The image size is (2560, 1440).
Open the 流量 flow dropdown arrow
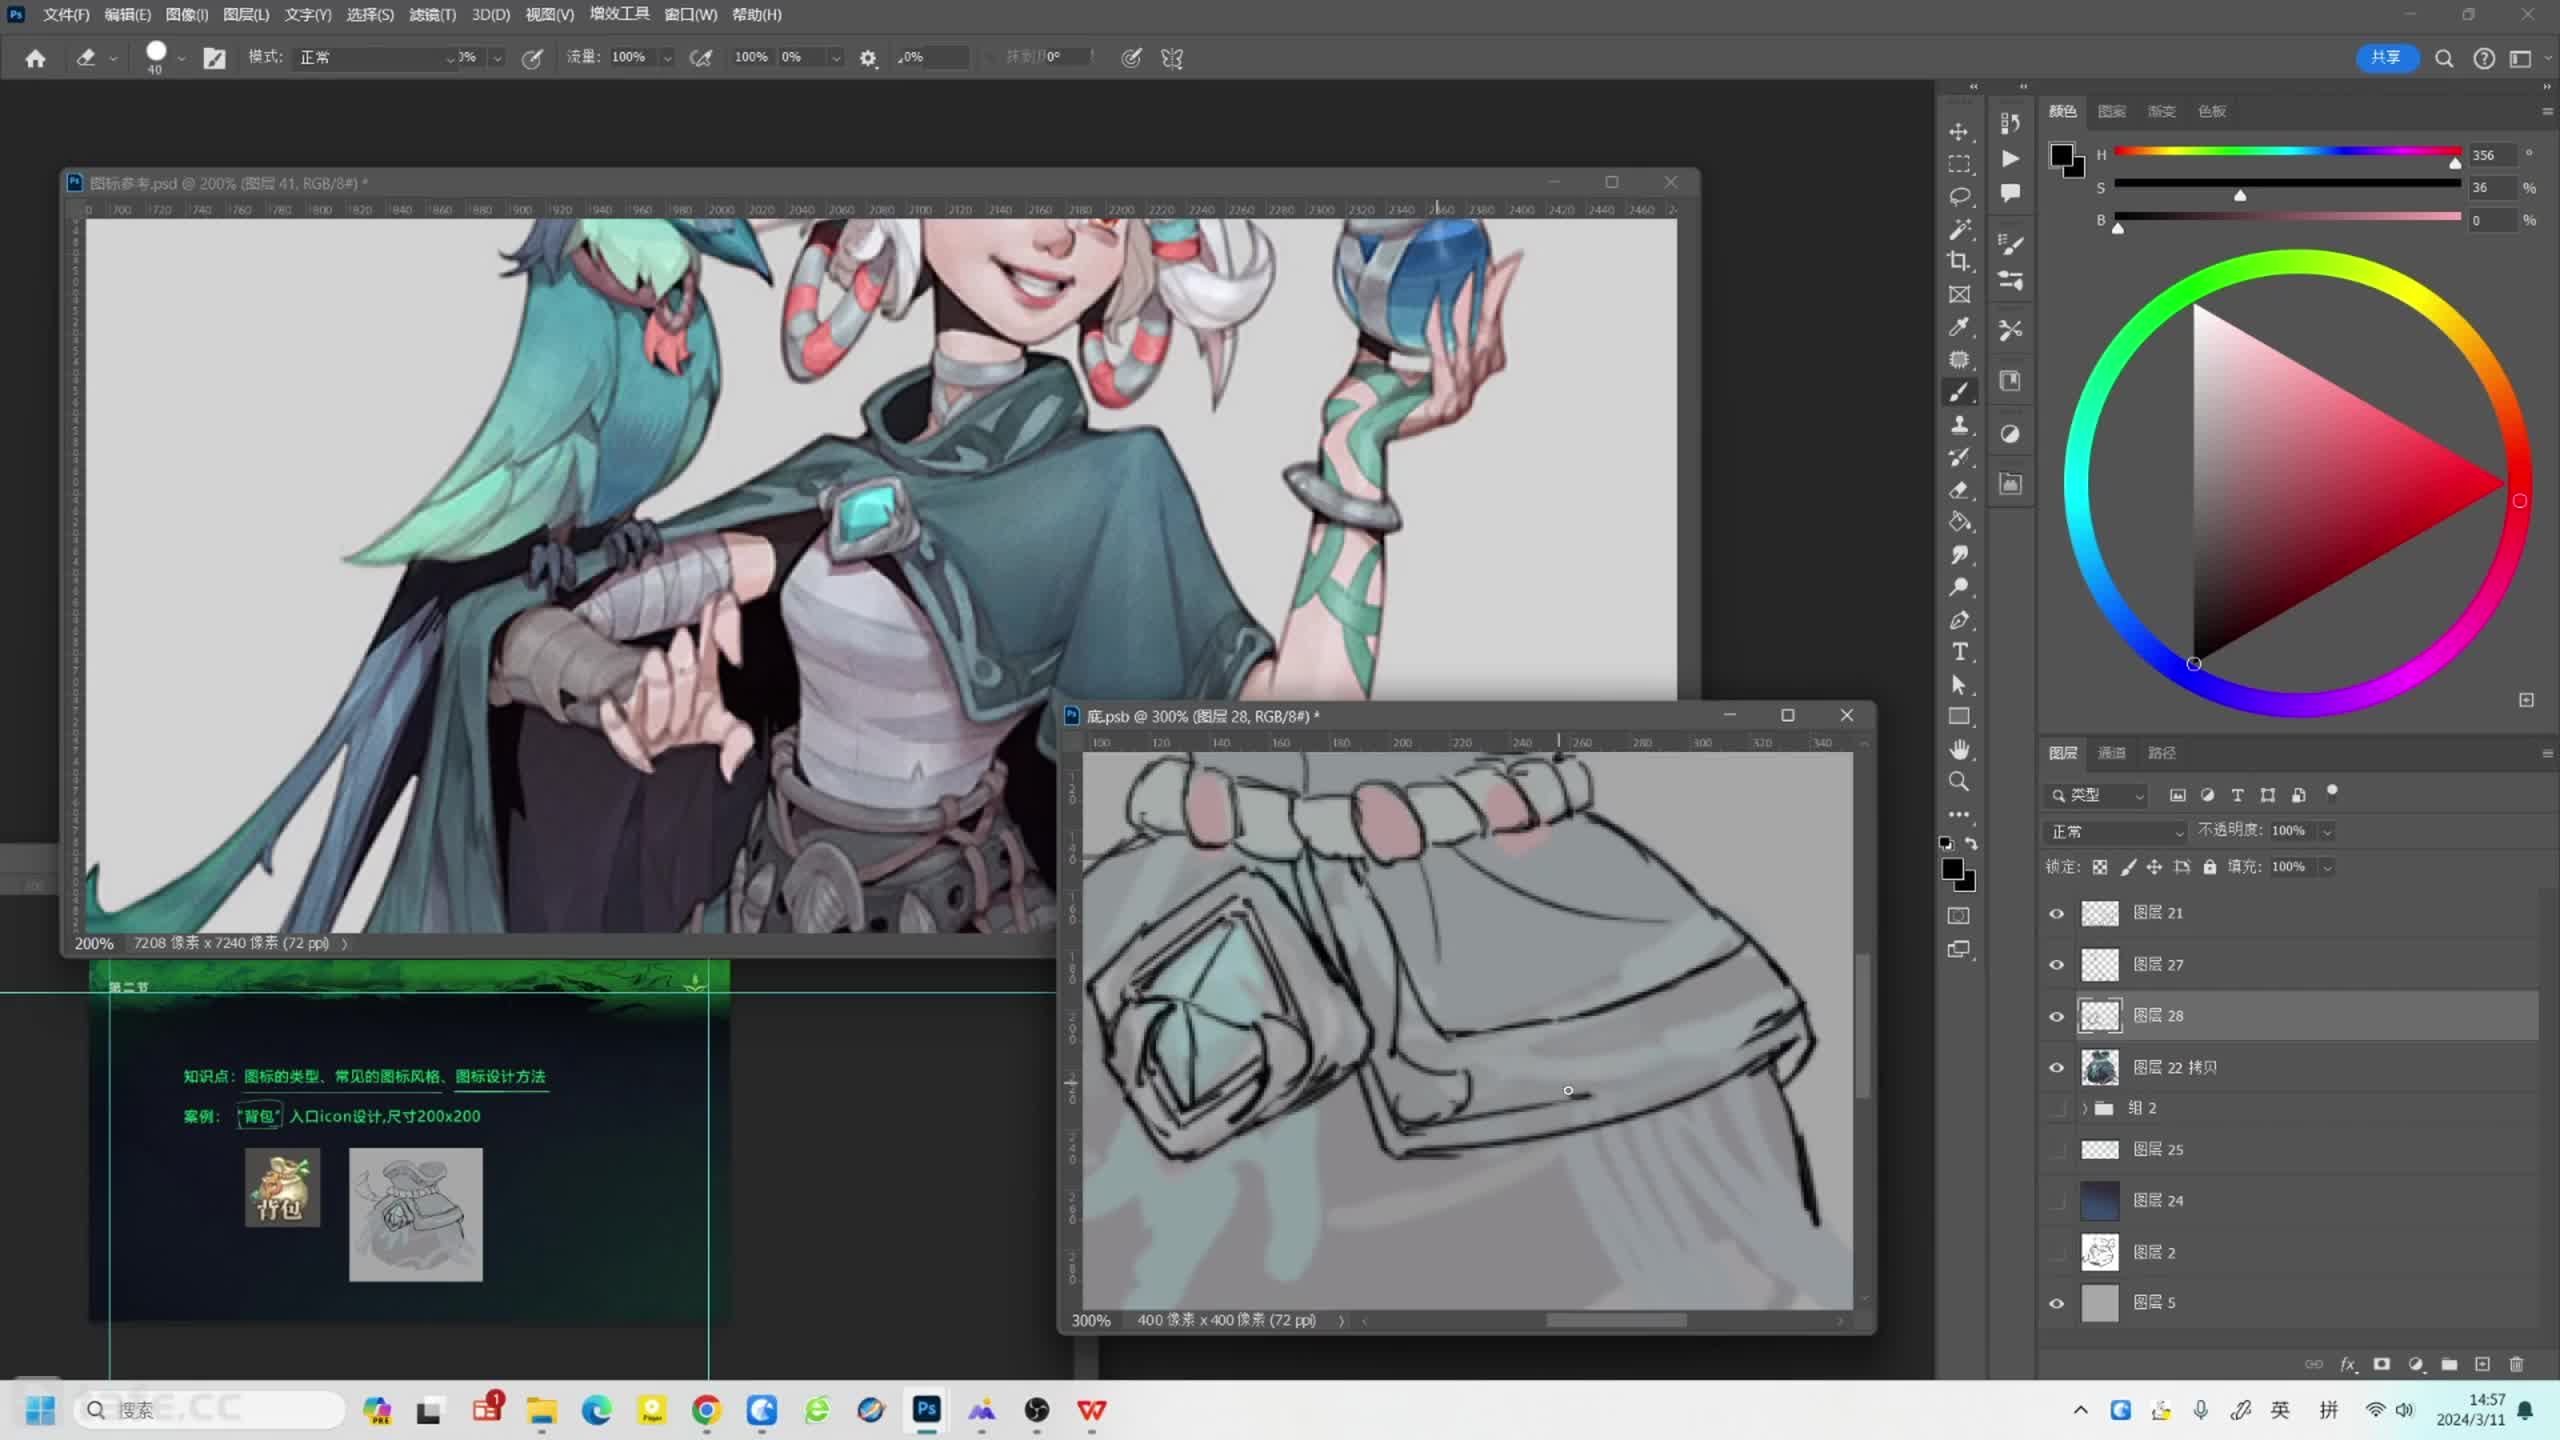point(667,58)
